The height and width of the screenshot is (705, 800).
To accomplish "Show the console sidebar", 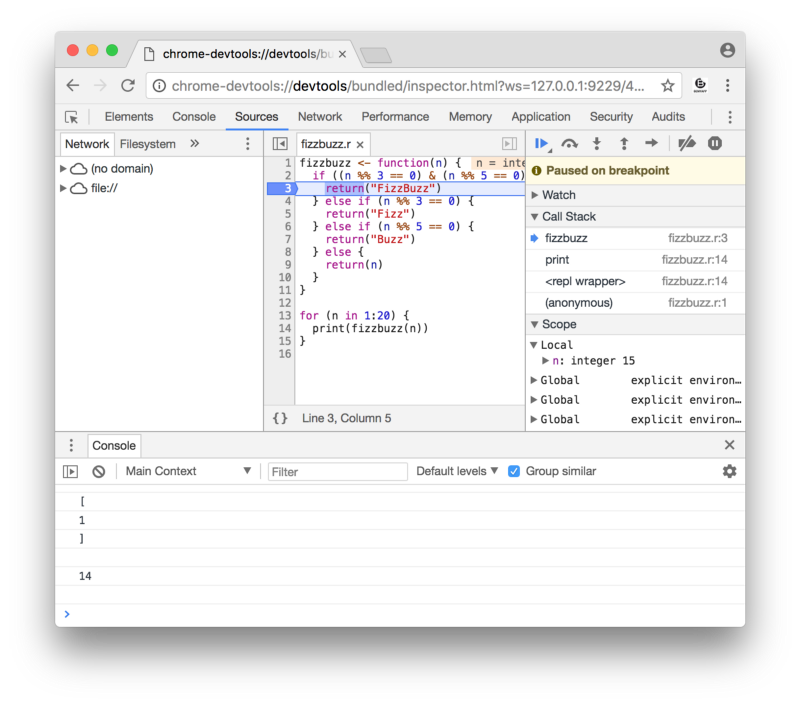I will point(70,471).
